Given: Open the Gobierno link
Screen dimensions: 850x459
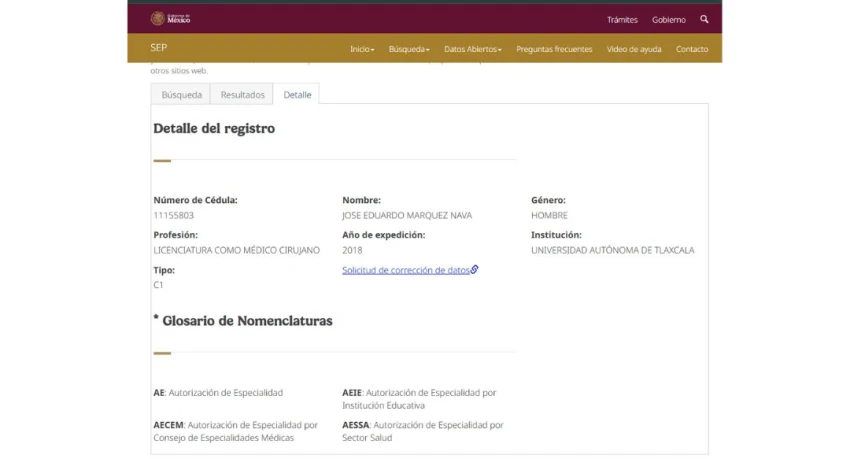Looking at the screenshot, I should point(668,20).
